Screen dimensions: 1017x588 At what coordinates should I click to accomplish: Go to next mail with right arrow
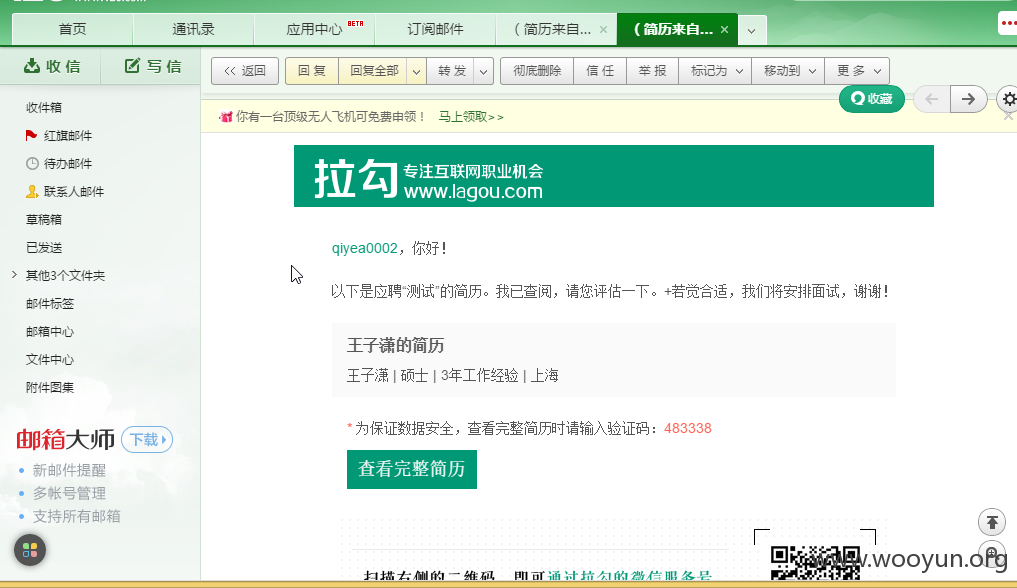[968, 99]
